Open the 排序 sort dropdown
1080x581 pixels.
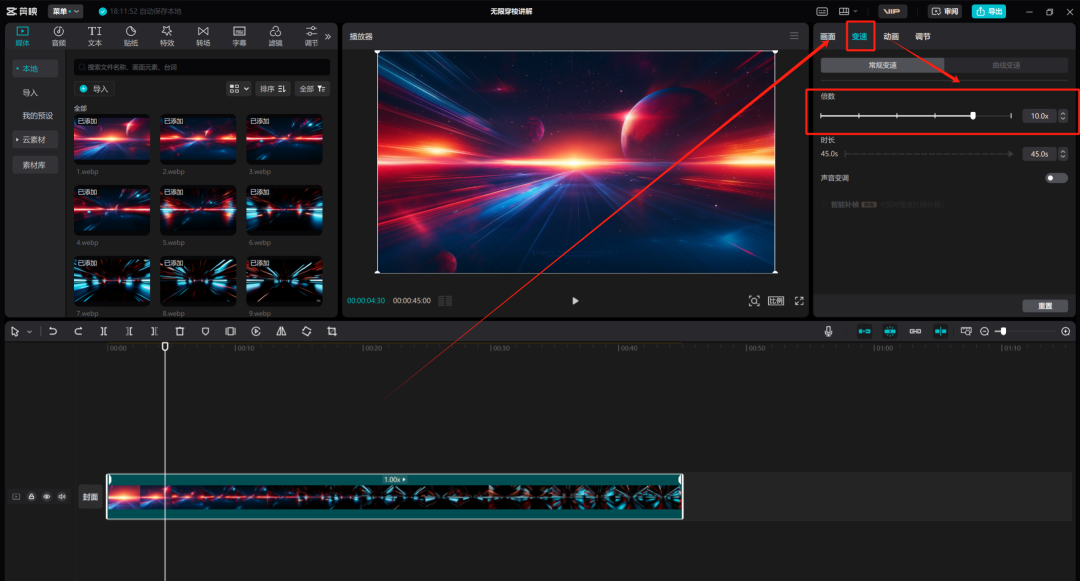272,89
